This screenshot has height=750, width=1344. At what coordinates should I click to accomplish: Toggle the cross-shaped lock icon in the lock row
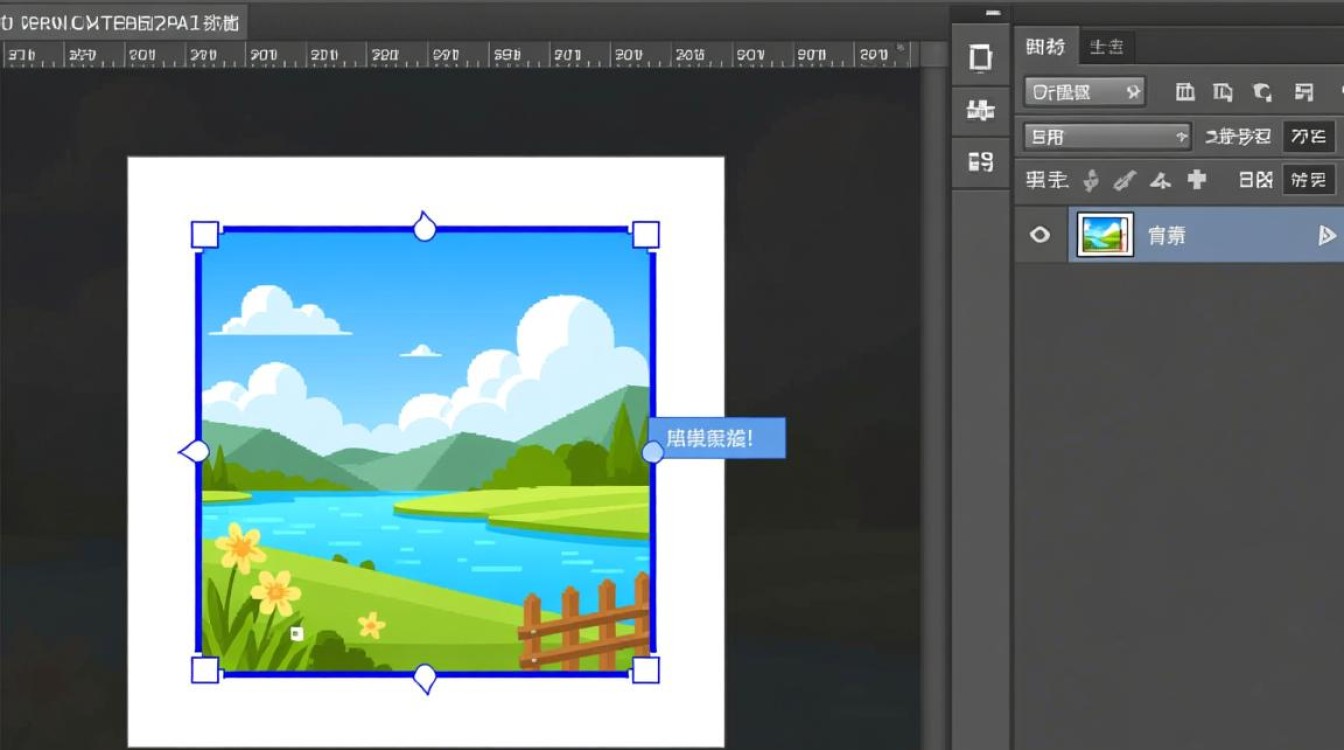(1197, 181)
